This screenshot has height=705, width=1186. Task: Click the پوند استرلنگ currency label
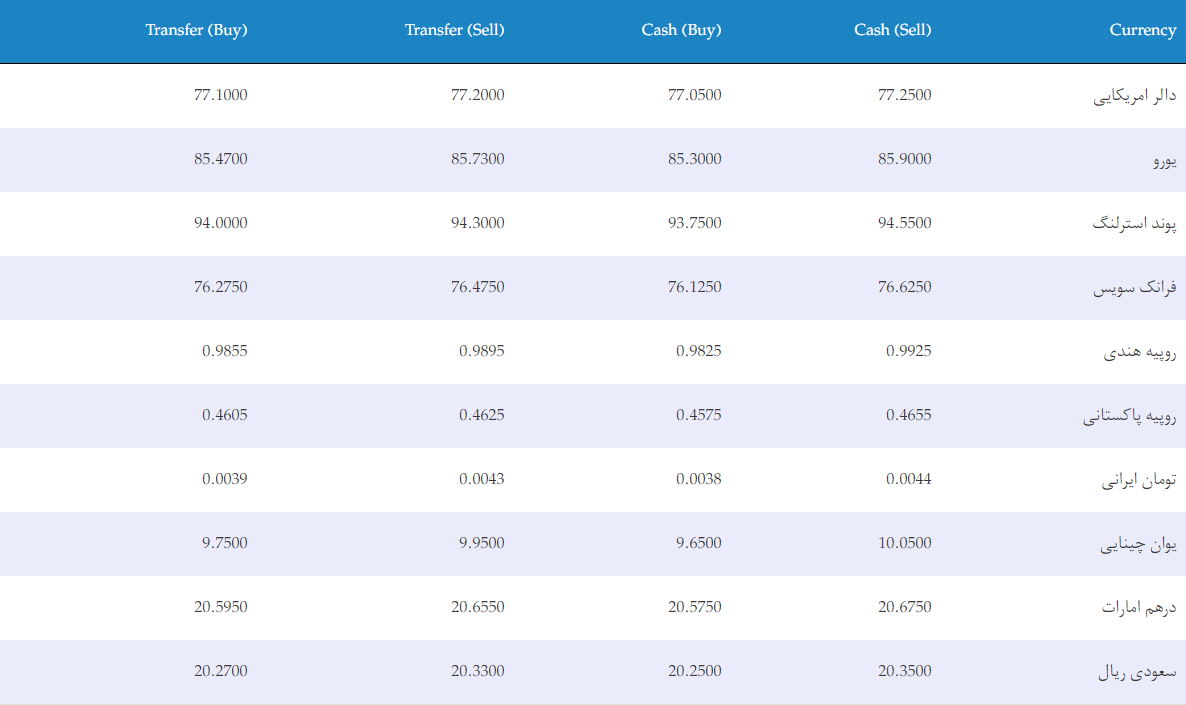click(x=1135, y=223)
